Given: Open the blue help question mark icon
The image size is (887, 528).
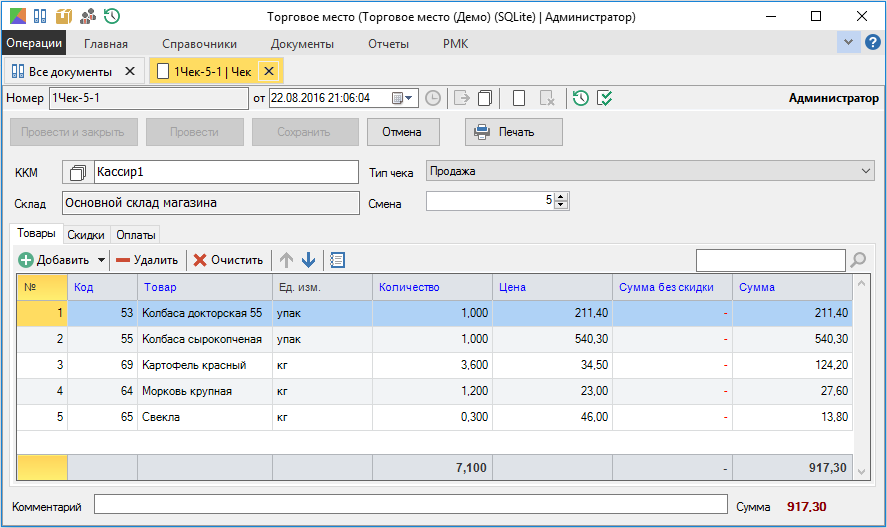Looking at the screenshot, I should point(873,42).
